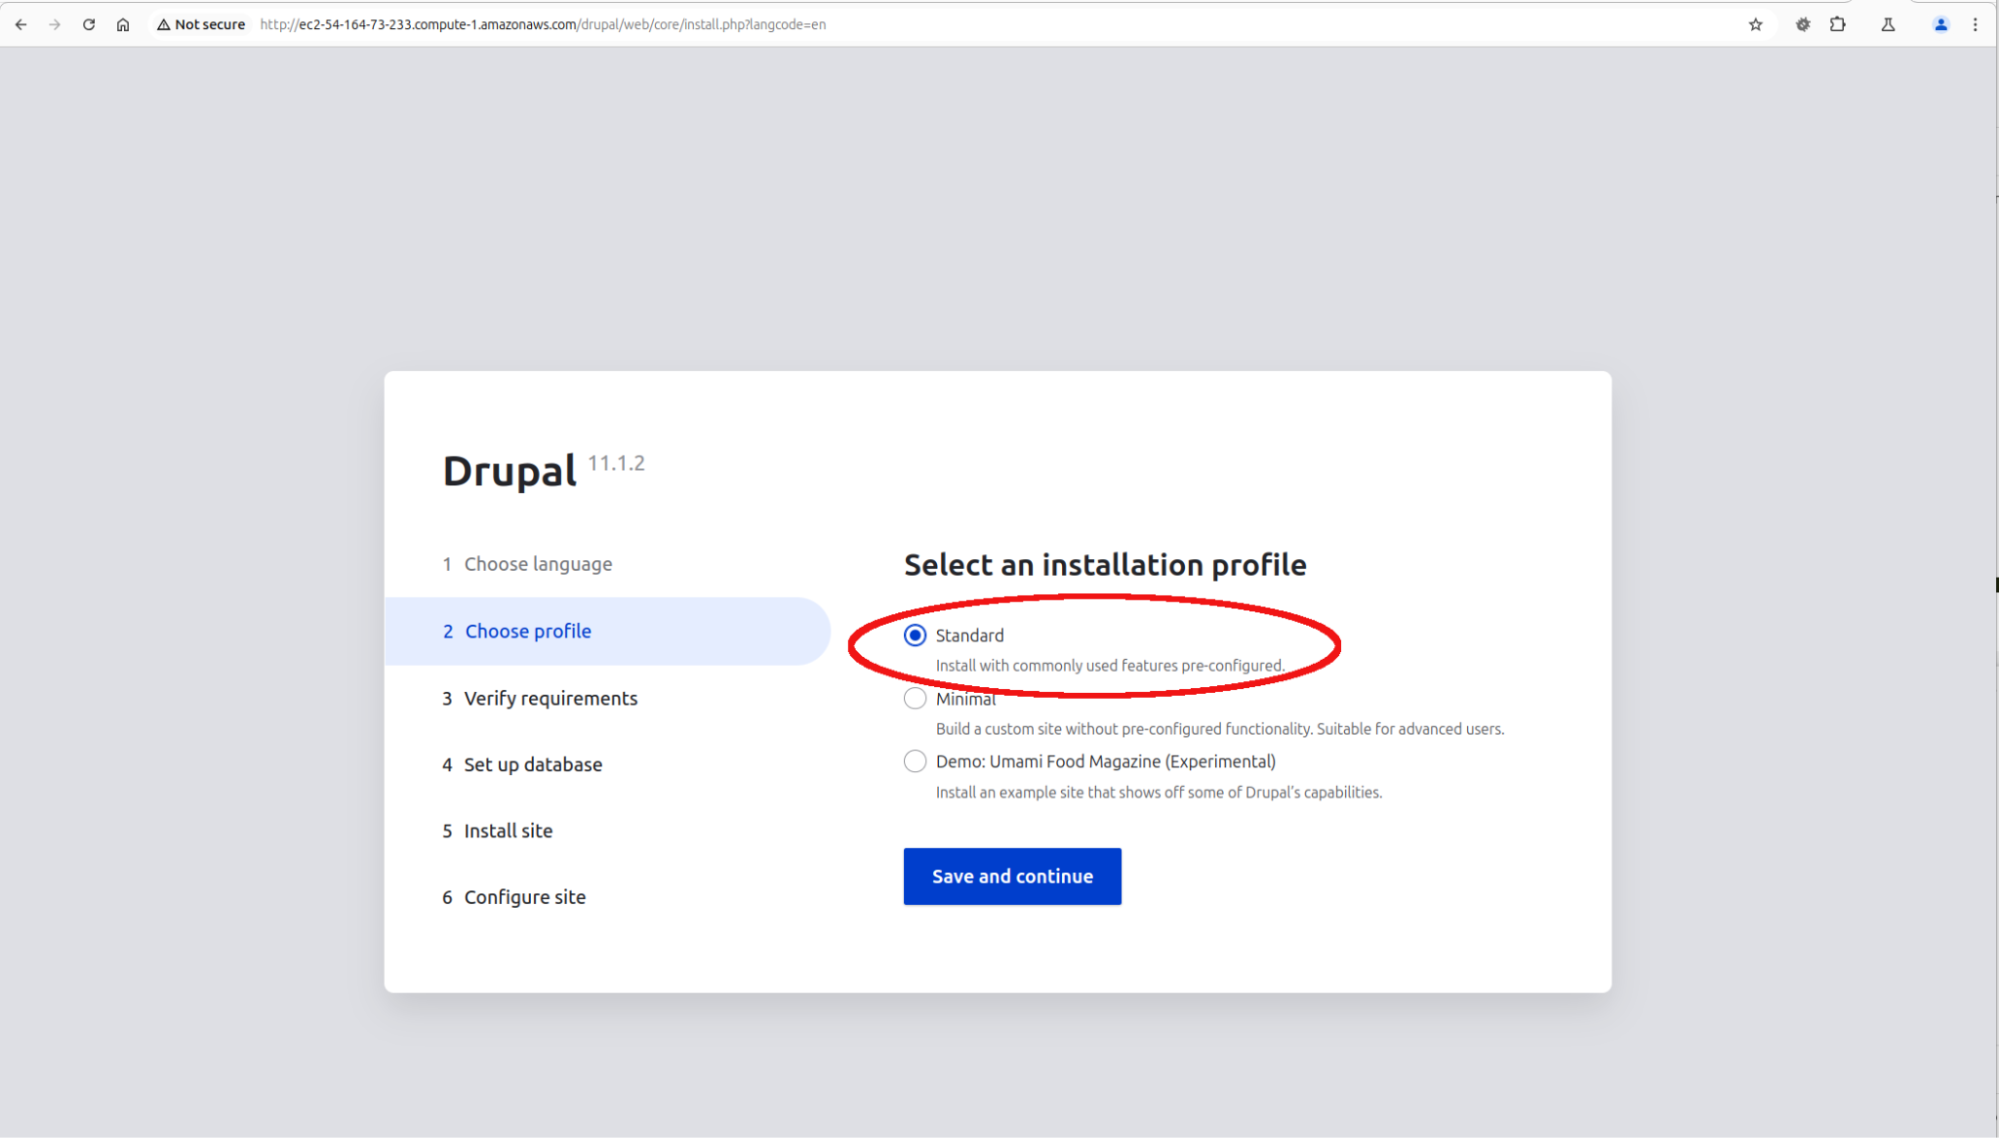Screen dimensions: 1999x1139
Task: Click the Standard profile description text
Action: coord(1110,666)
